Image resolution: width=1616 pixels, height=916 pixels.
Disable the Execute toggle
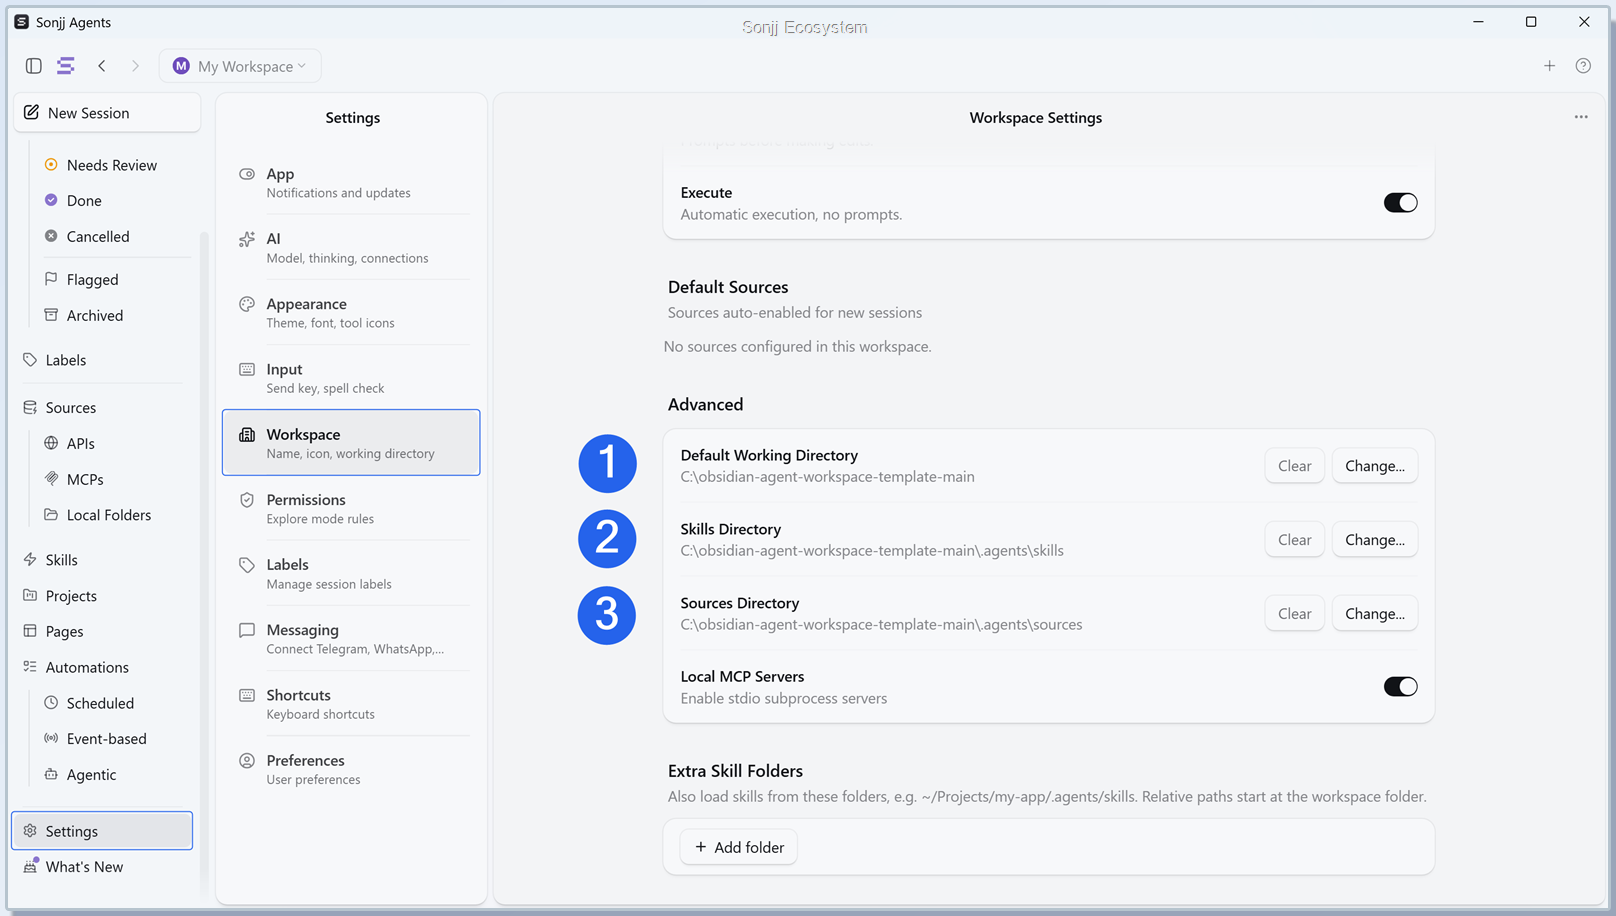point(1400,203)
